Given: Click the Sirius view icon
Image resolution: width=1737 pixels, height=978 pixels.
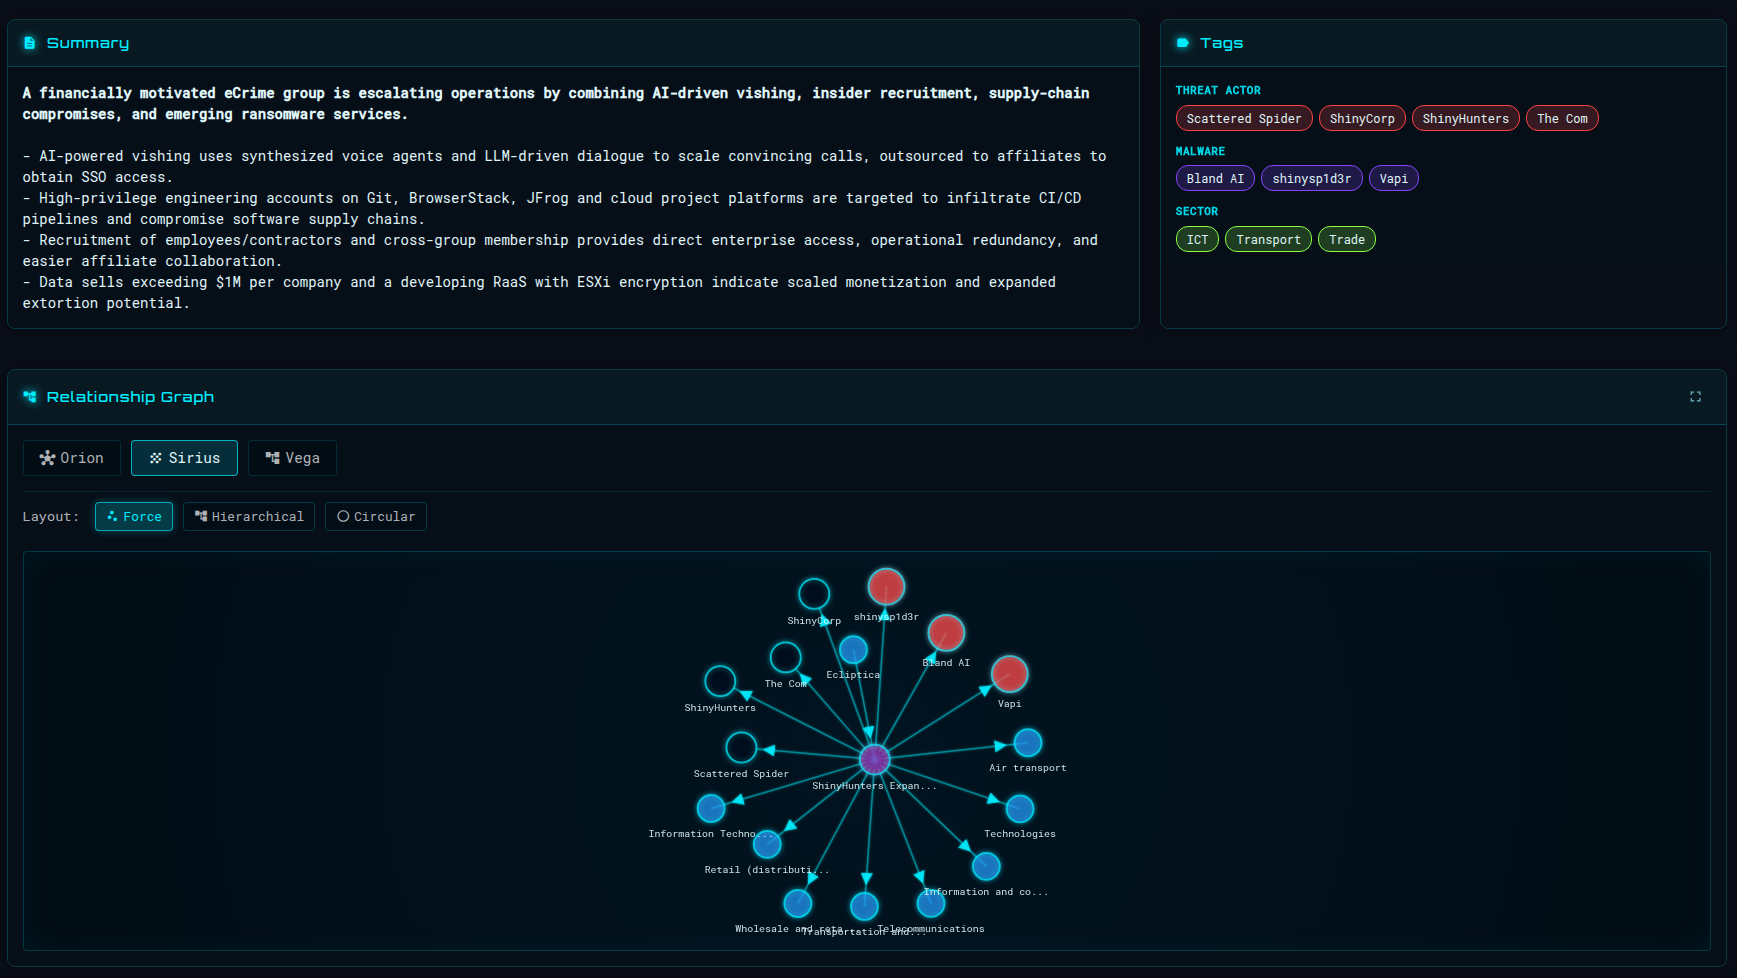Looking at the screenshot, I should (x=157, y=457).
